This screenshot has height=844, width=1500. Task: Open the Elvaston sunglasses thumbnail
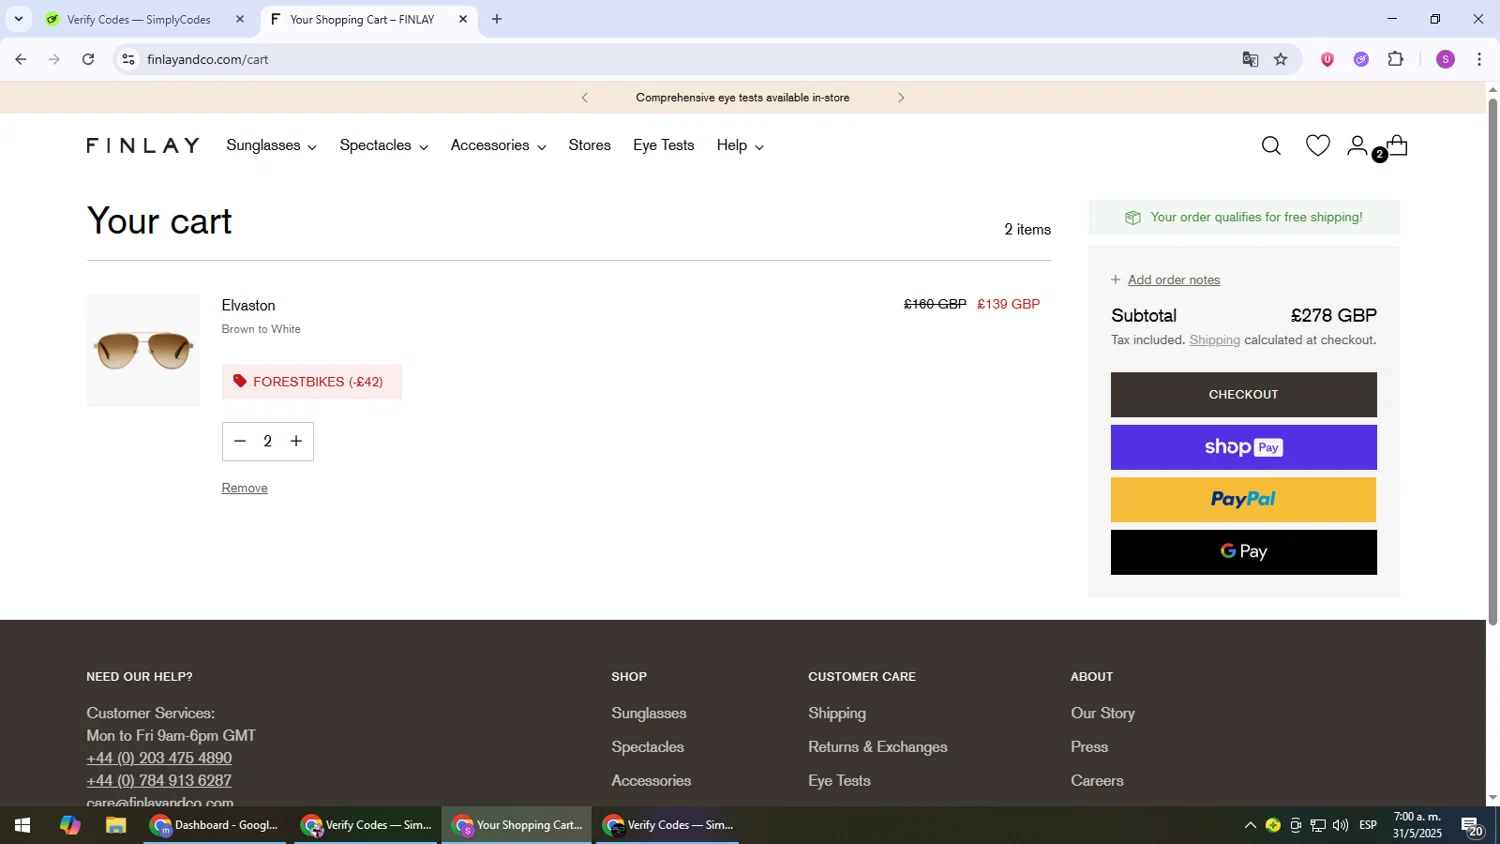click(143, 350)
